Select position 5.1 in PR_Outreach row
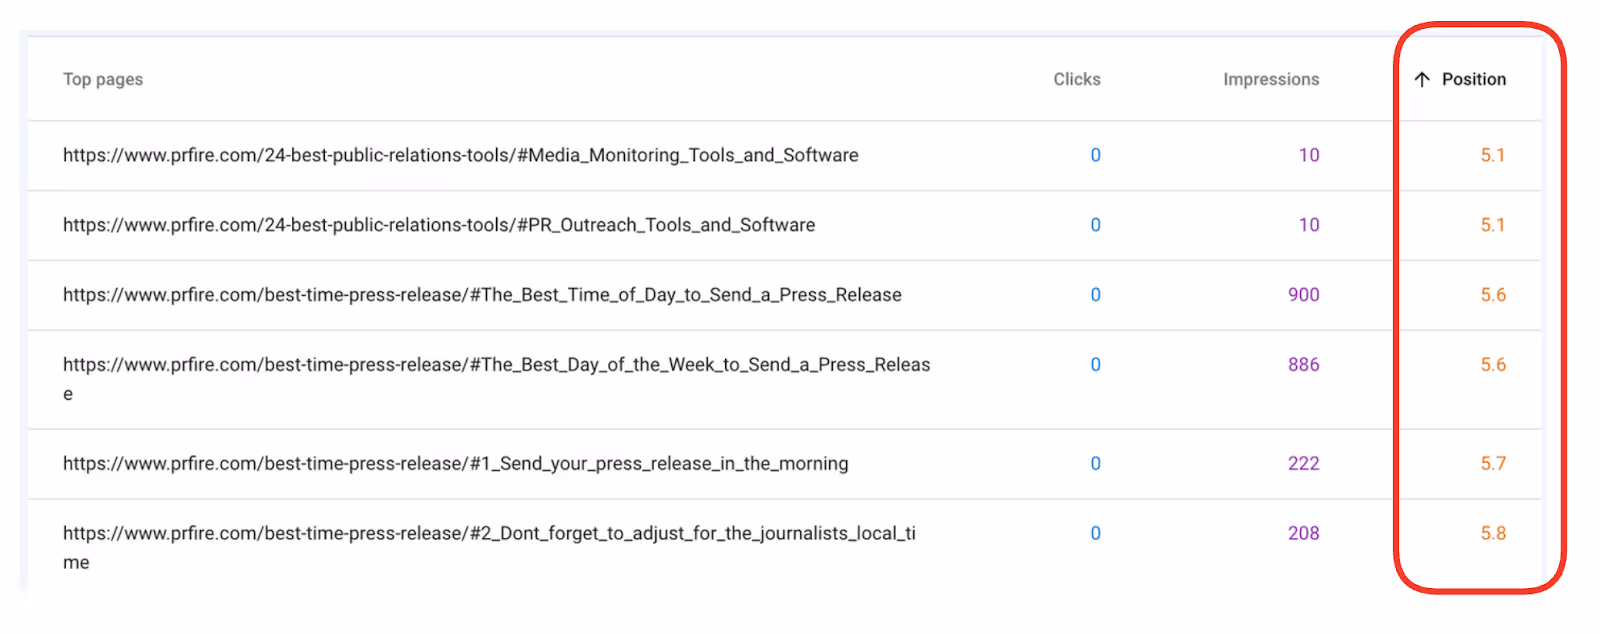Image resolution: width=1600 pixels, height=634 pixels. click(x=1493, y=225)
